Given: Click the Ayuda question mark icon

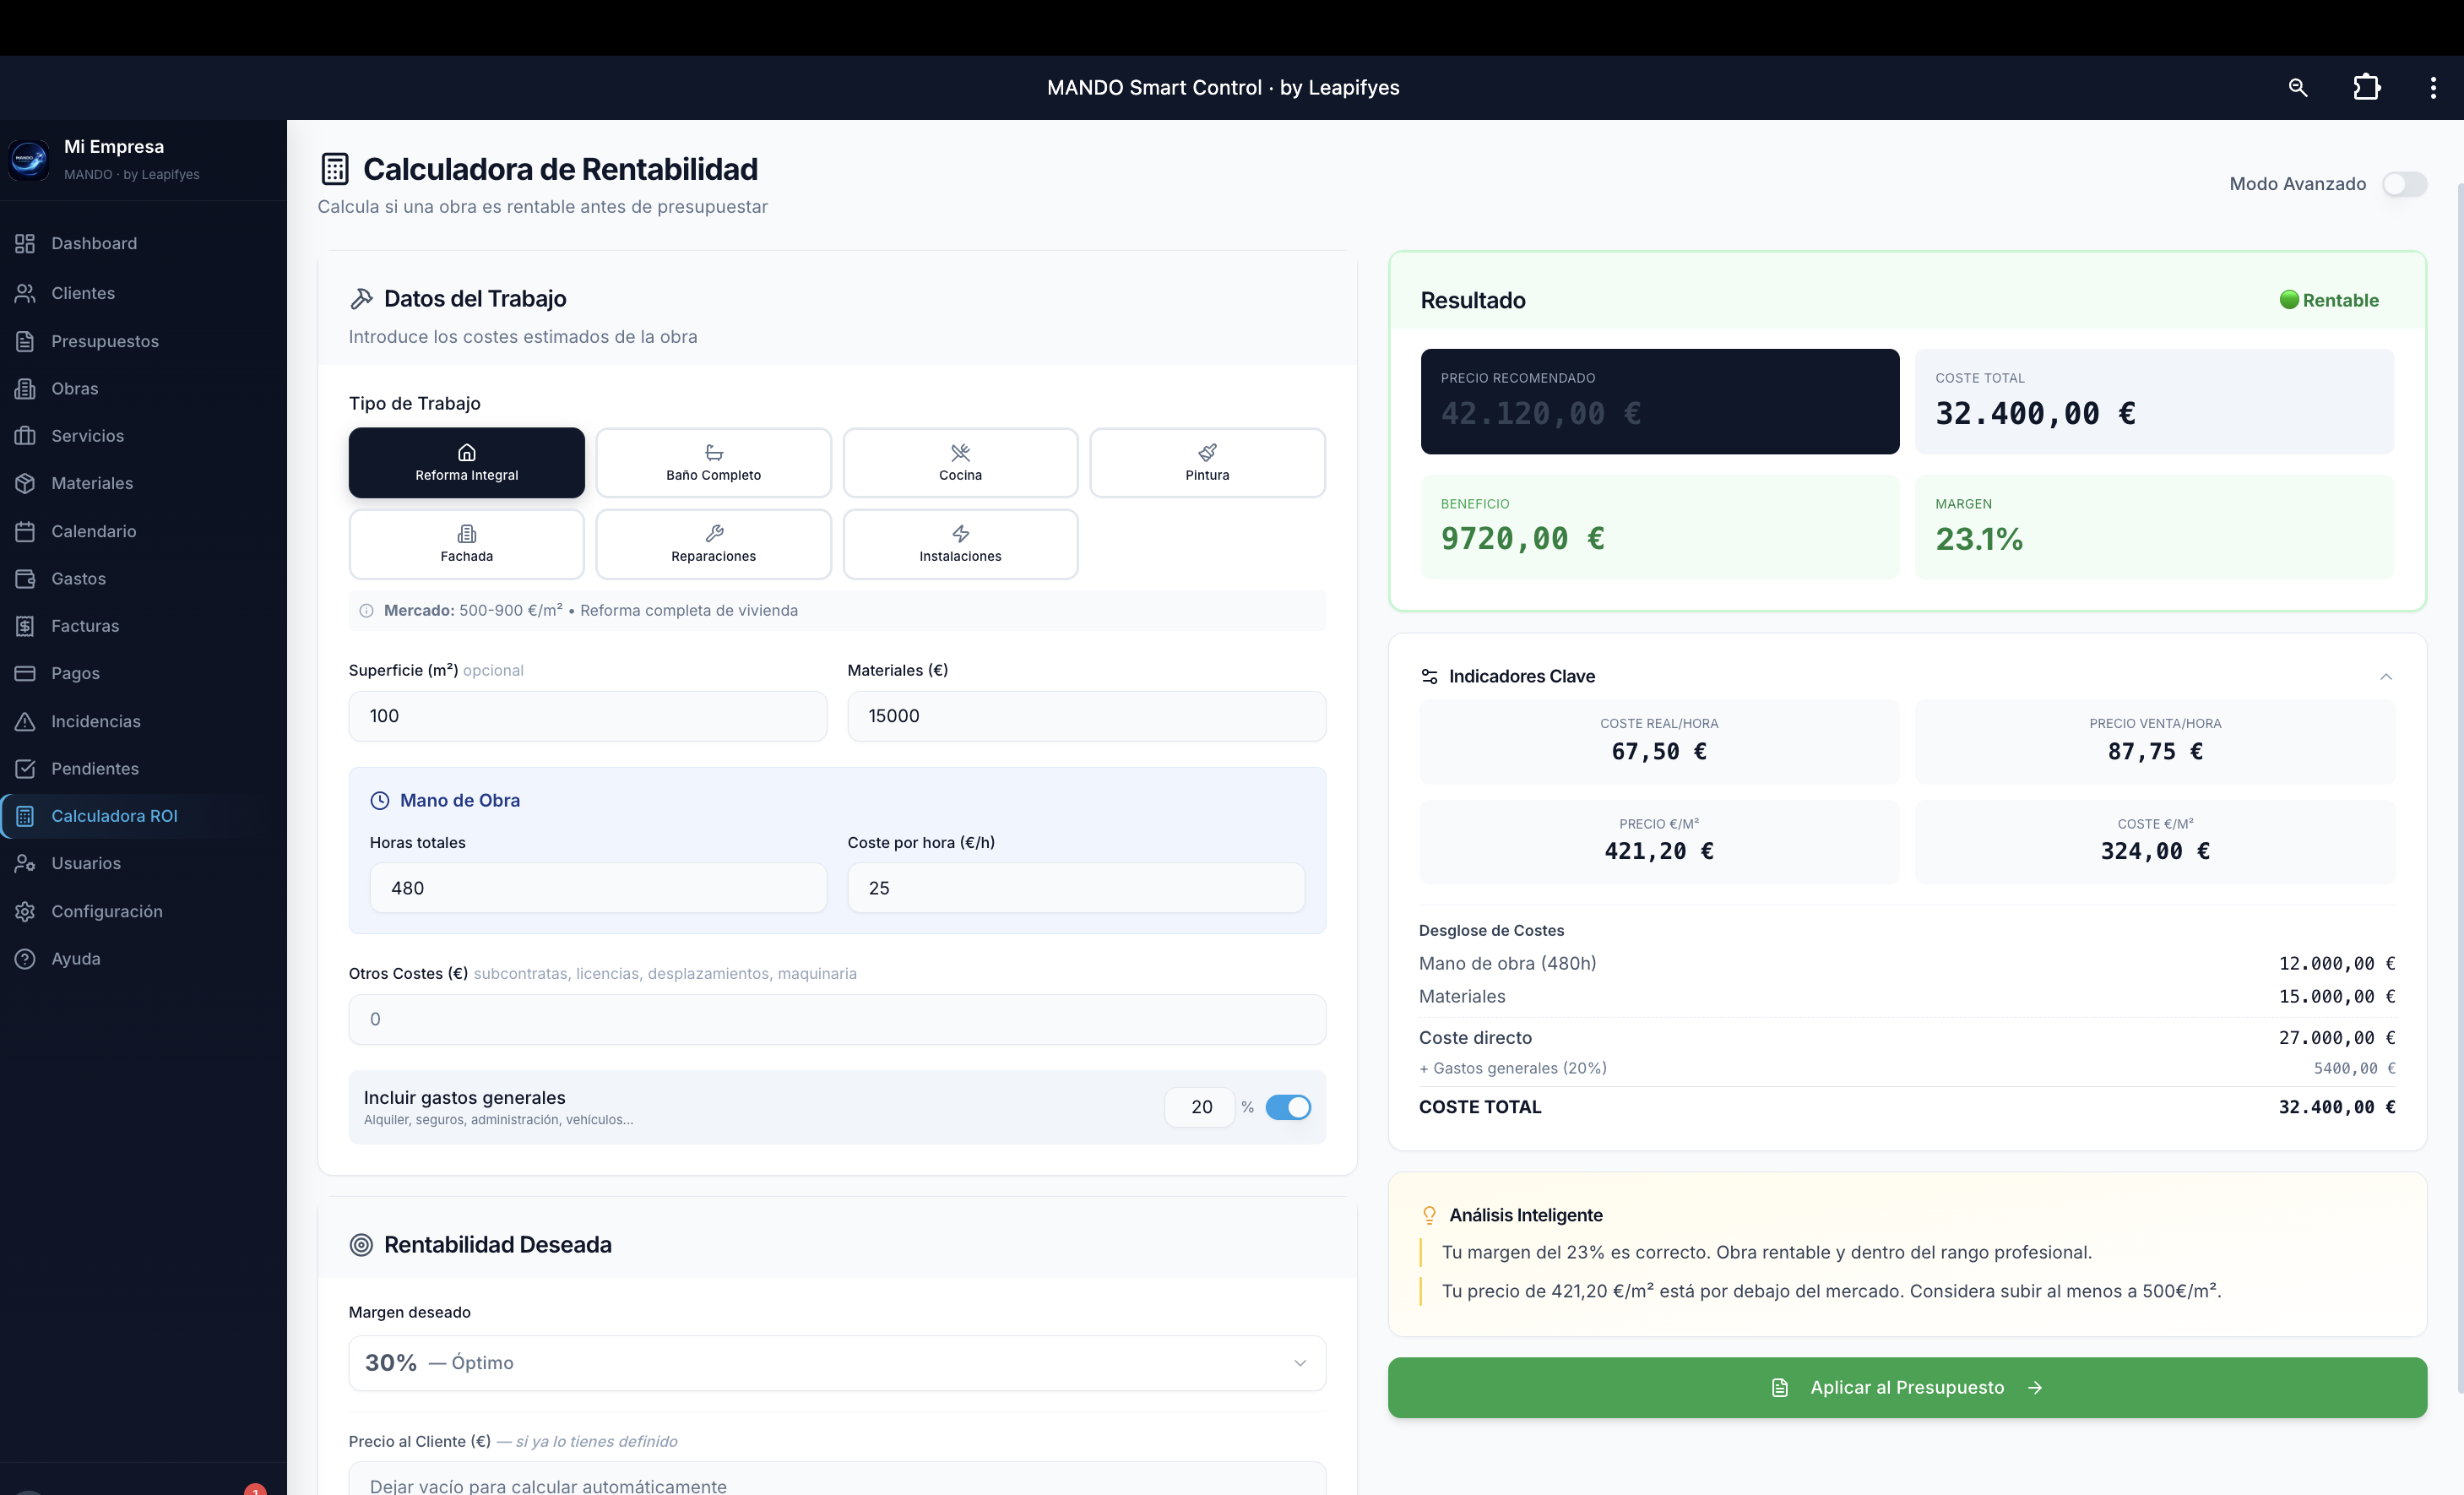Looking at the screenshot, I should click(25, 959).
